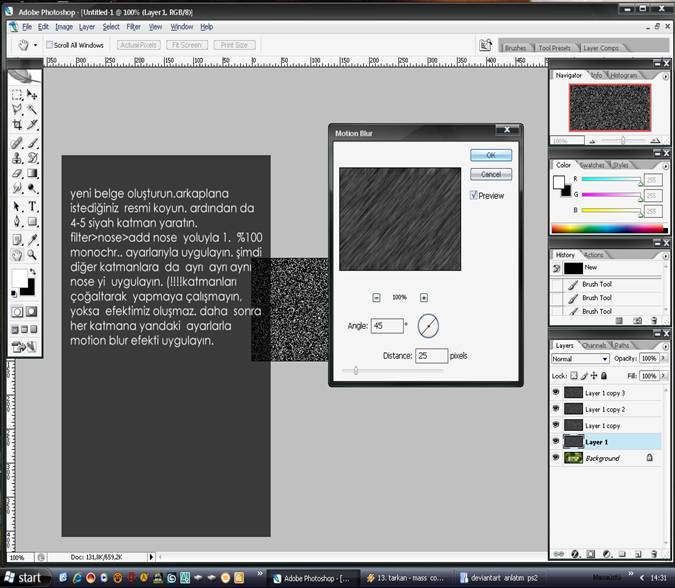Hide the Background layer
Viewport: 675px width, 588px height.
point(556,458)
